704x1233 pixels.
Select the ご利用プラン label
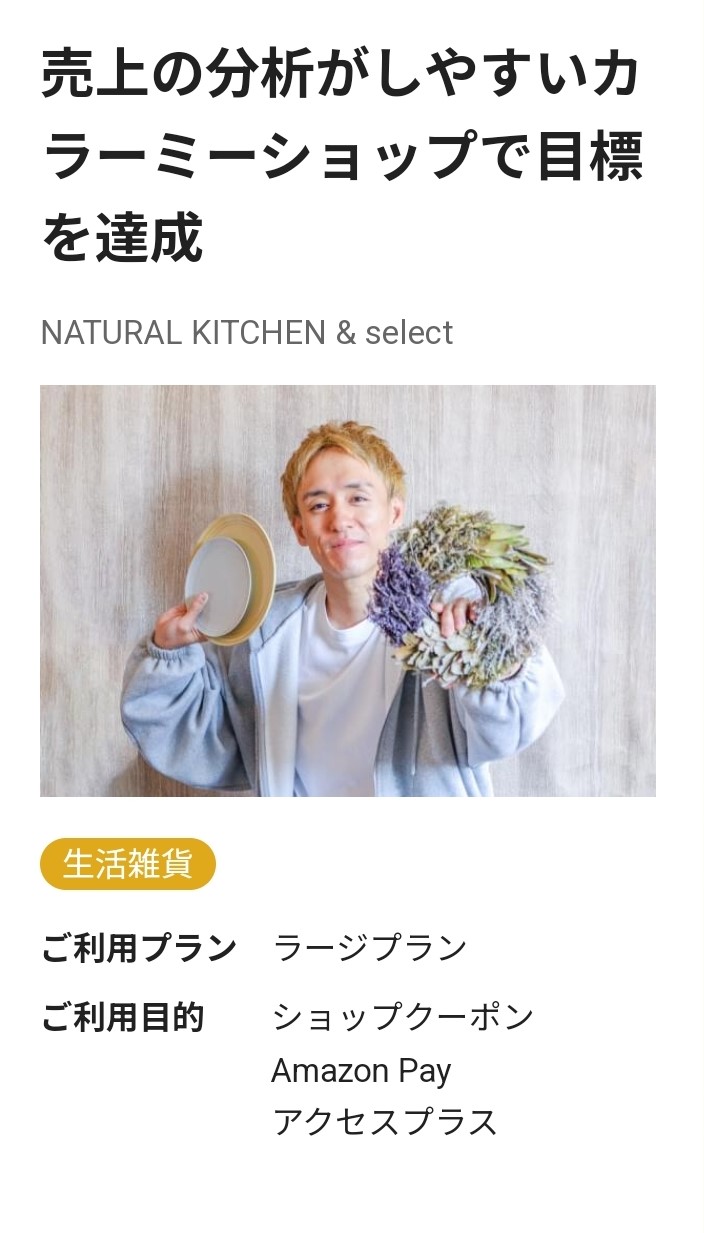pos(139,947)
